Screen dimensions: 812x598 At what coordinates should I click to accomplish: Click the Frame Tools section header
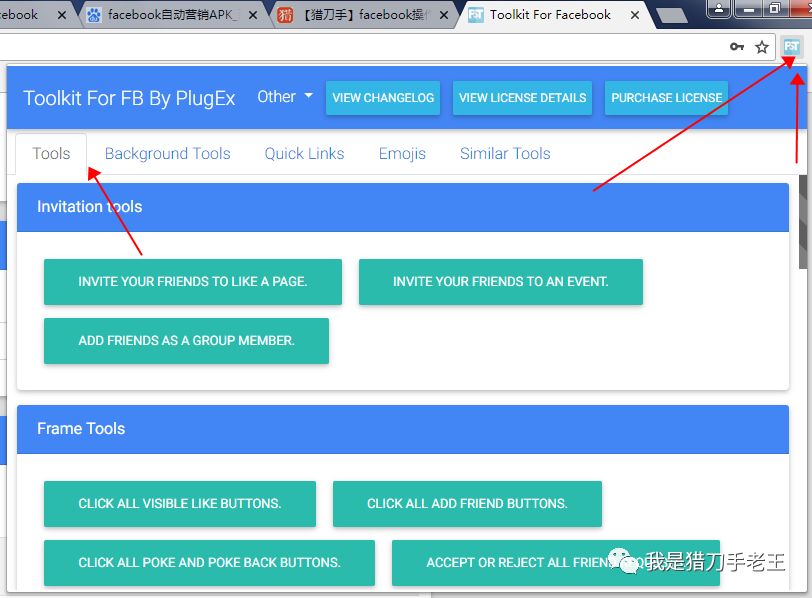(403, 429)
